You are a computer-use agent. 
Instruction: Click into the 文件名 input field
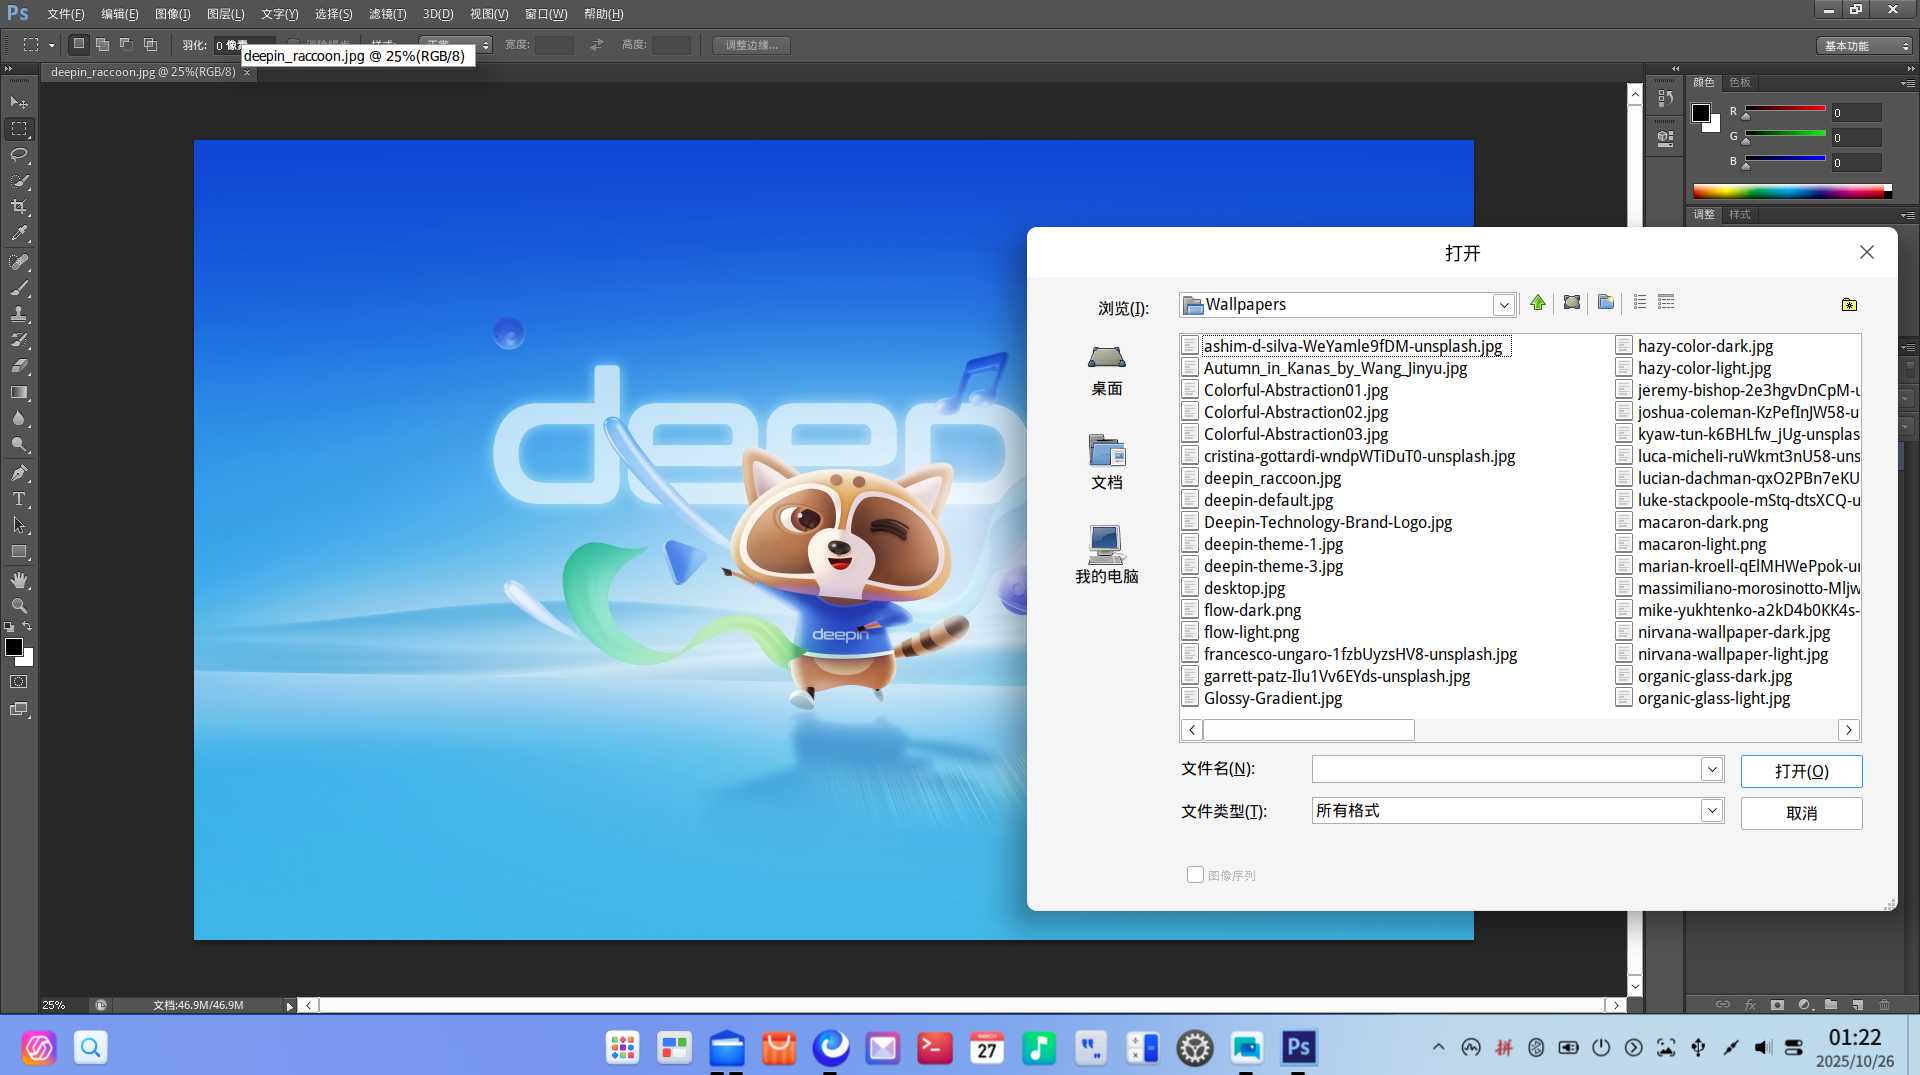(x=1506, y=769)
